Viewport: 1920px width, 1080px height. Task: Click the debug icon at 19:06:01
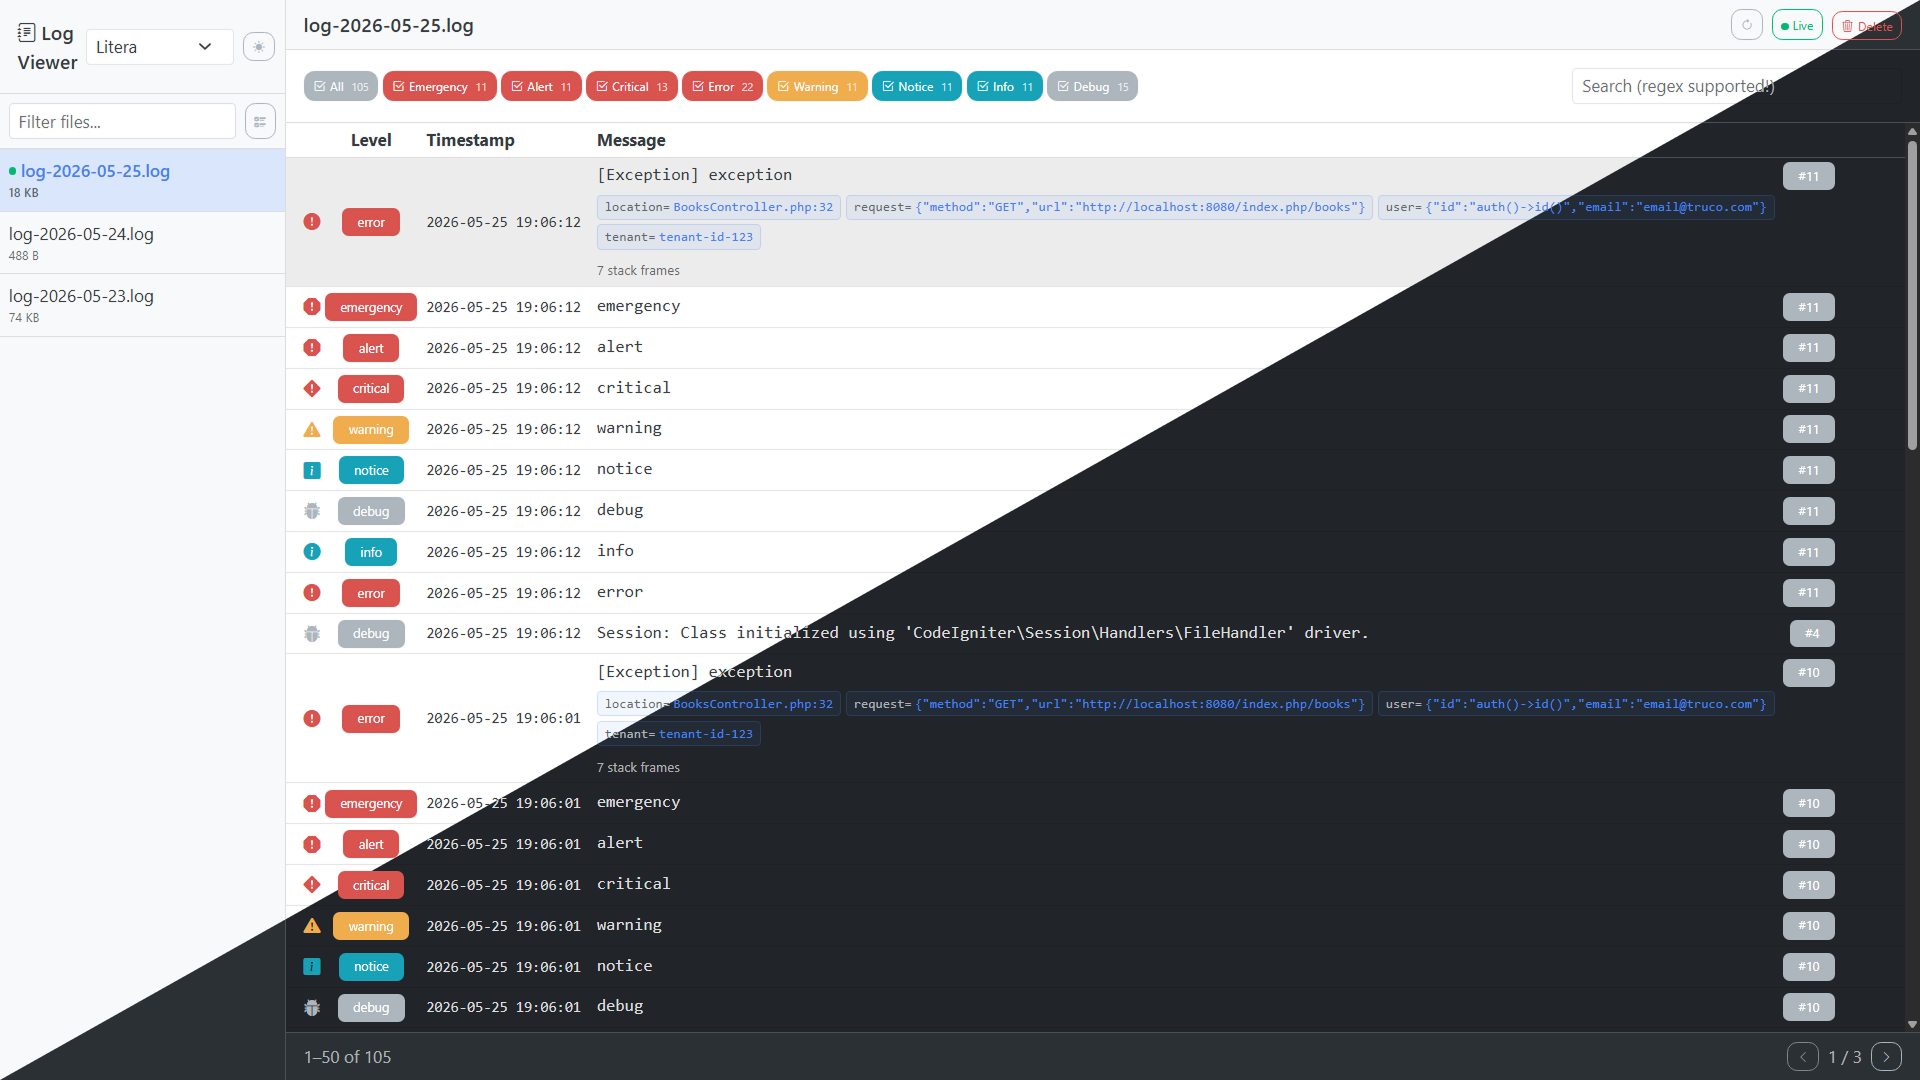point(312,1008)
